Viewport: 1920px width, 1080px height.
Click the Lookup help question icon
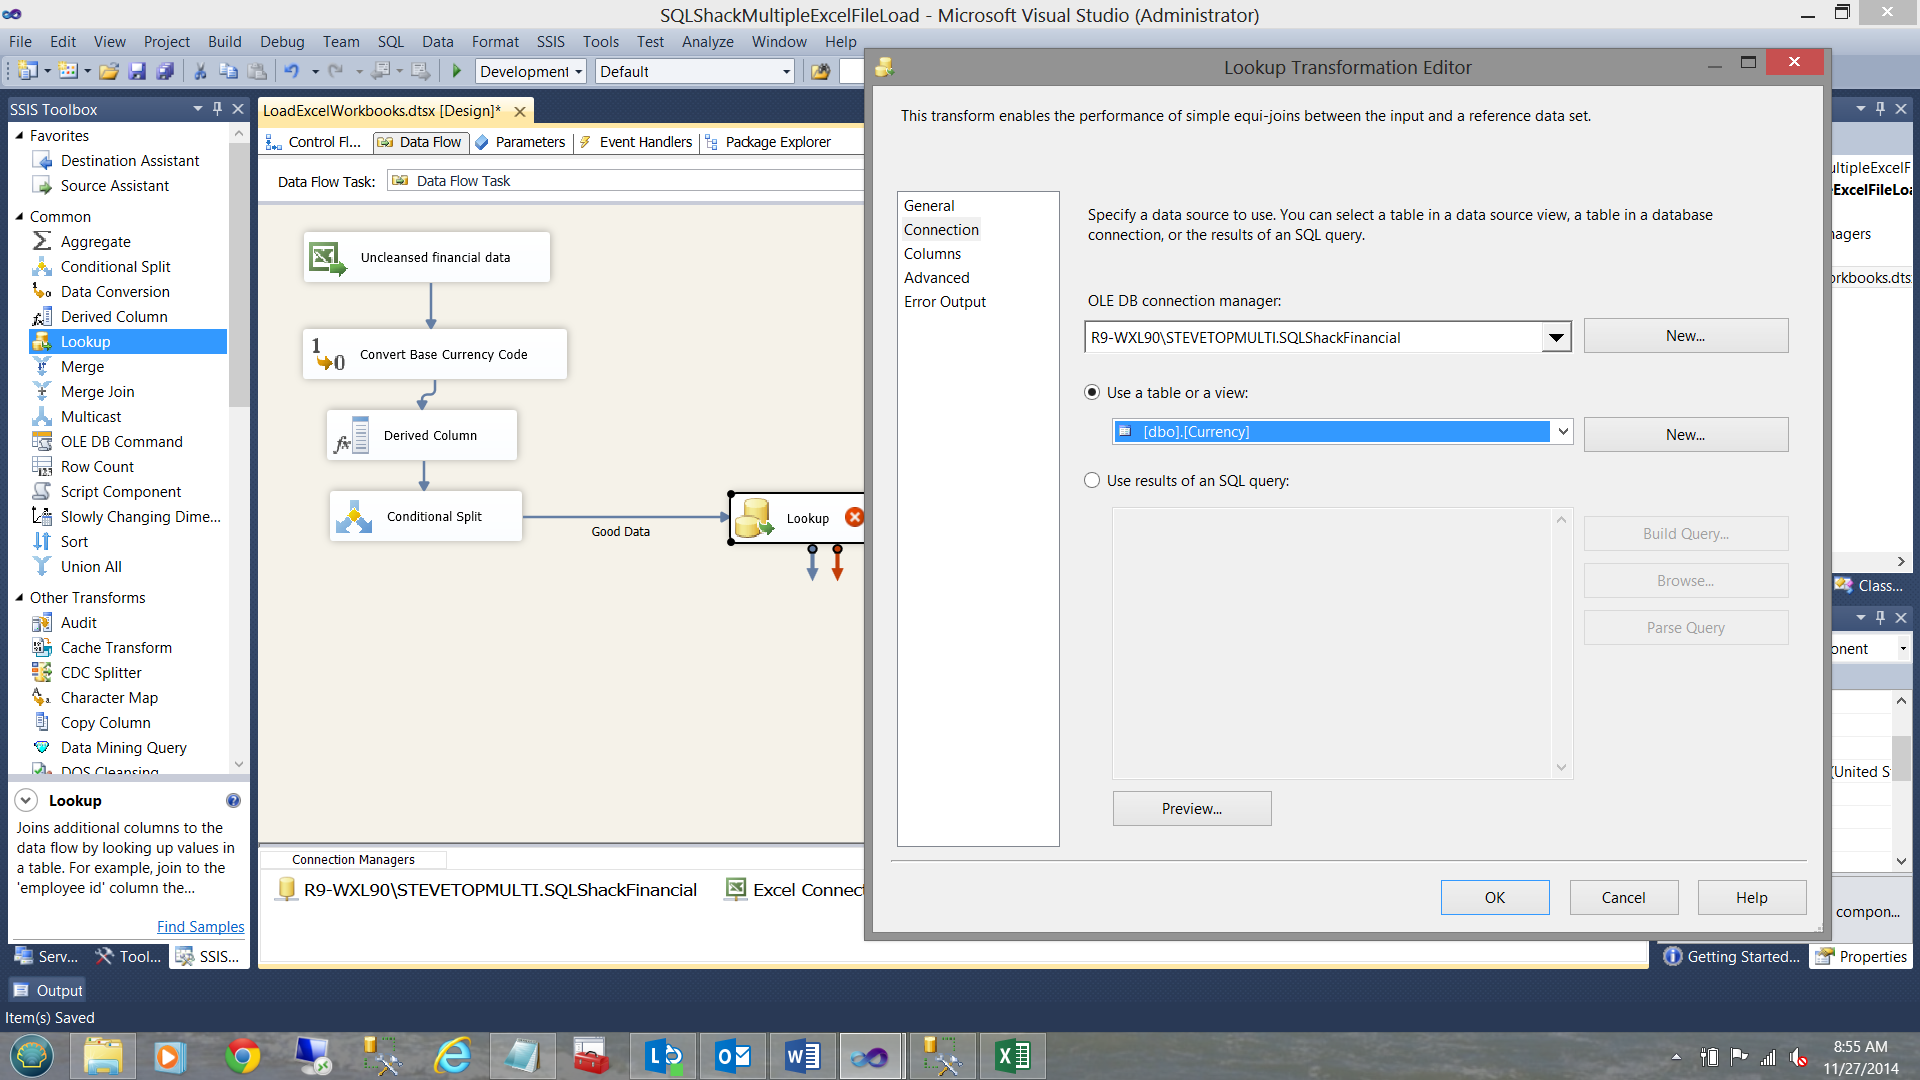233,801
